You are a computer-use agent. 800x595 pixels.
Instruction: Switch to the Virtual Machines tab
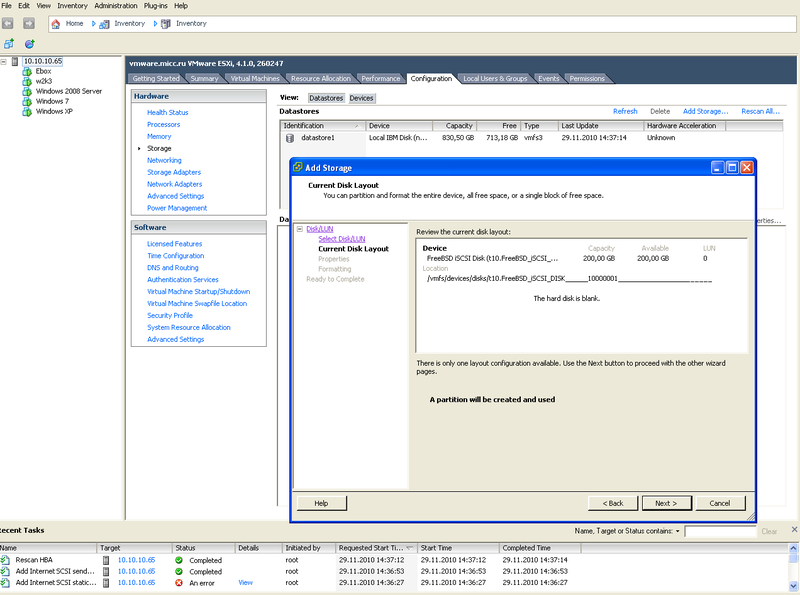click(x=255, y=79)
